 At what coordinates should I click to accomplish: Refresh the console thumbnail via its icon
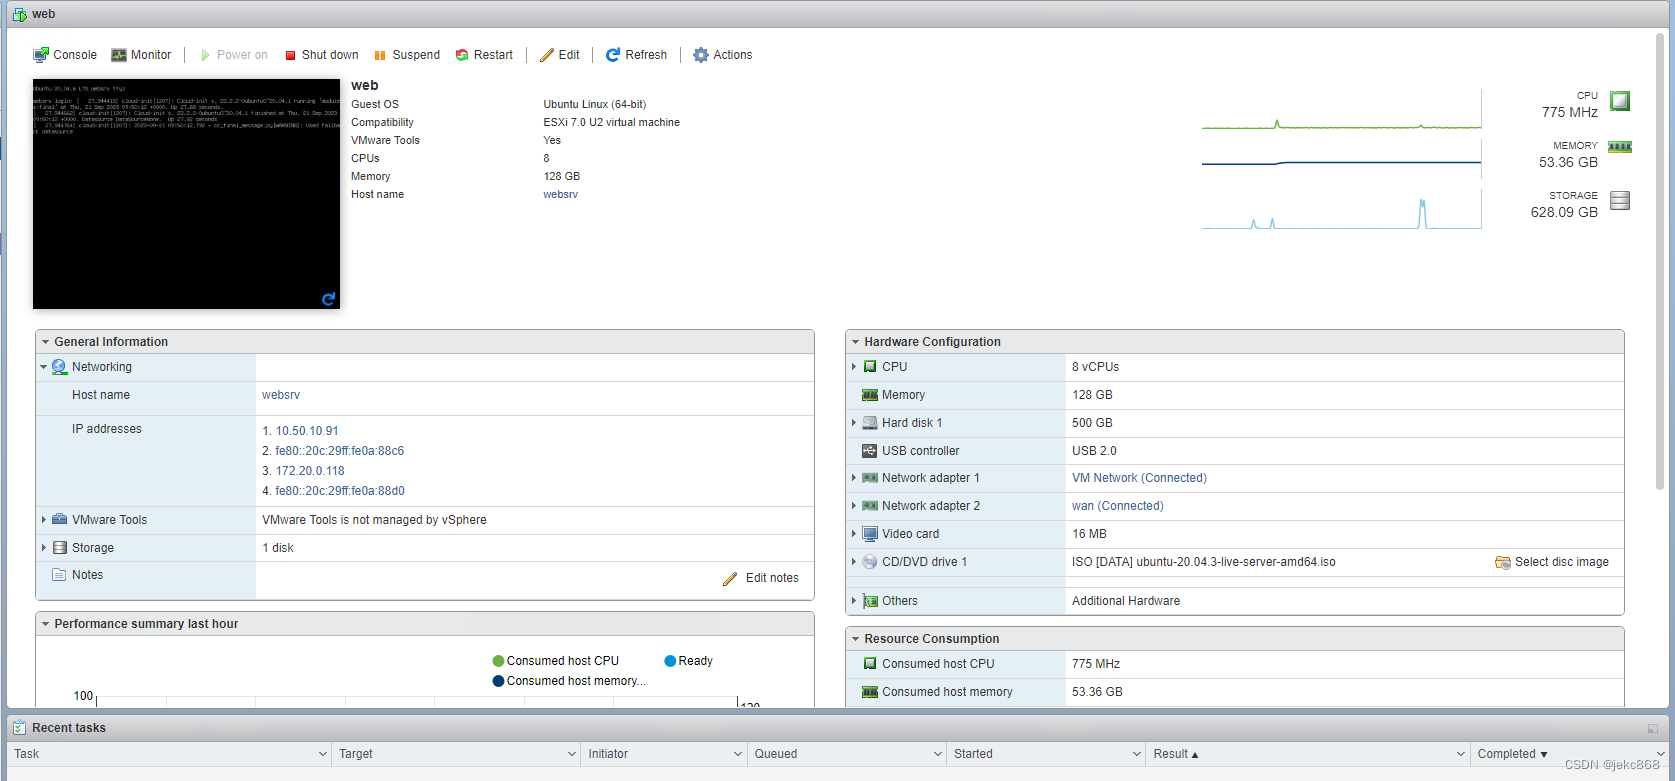pos(328,299)
